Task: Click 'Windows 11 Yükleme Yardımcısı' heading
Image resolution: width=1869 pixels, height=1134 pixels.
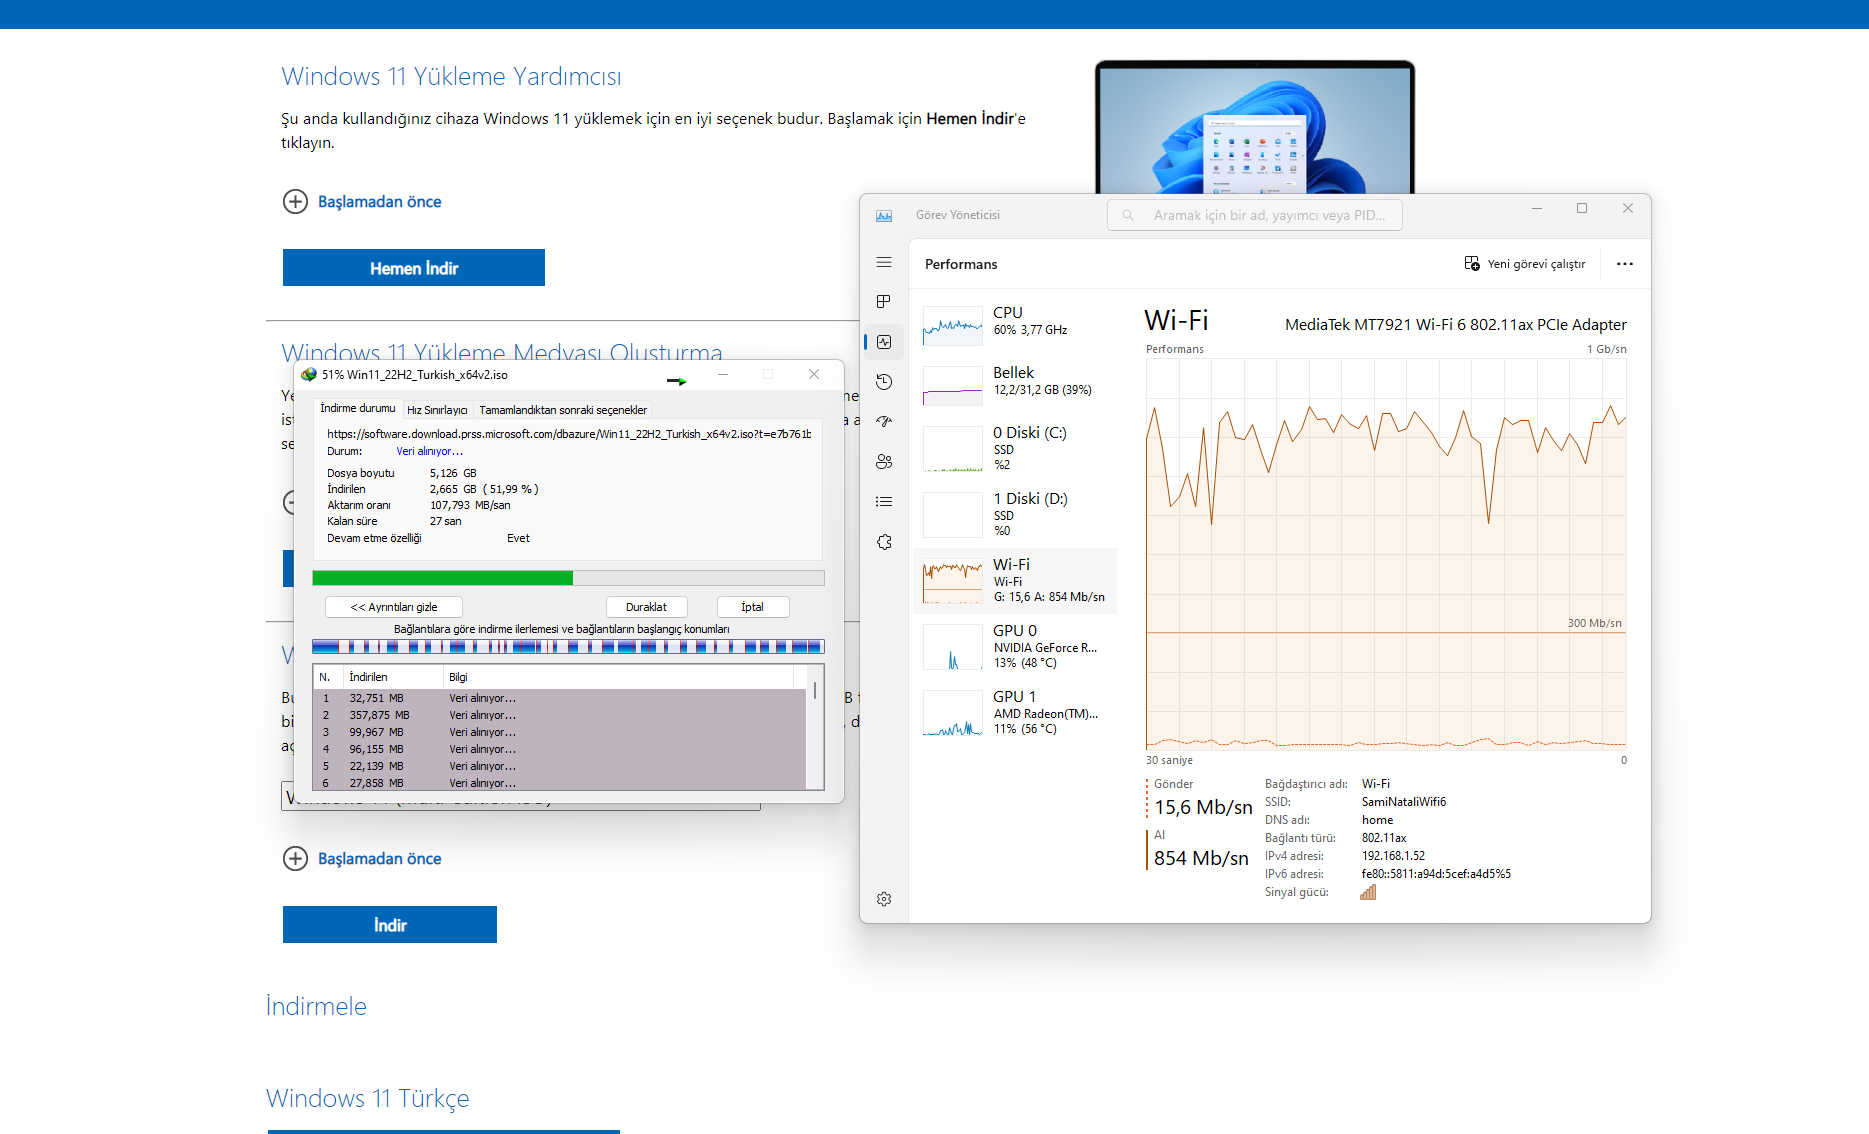Action: tap(451, 77)
